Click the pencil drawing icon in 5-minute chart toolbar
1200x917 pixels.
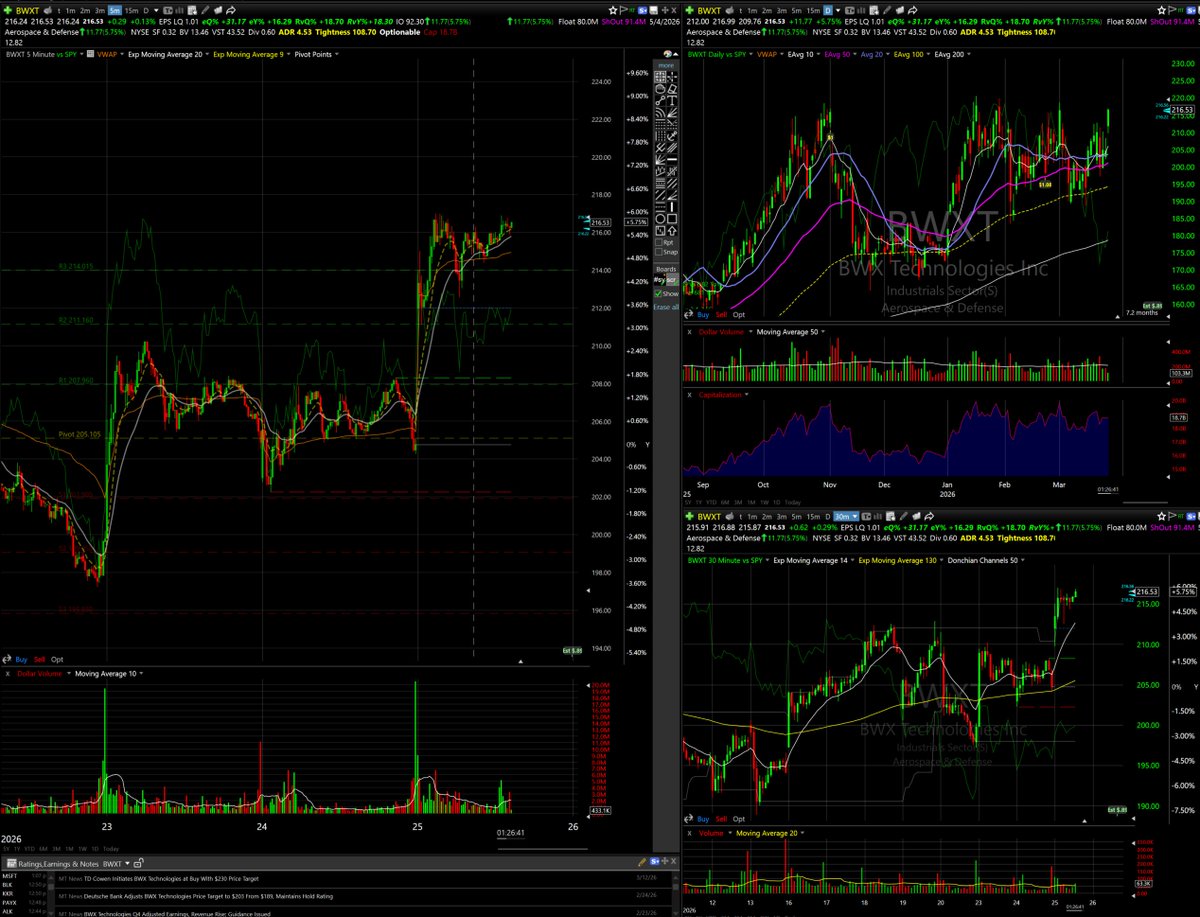(205, 11)
